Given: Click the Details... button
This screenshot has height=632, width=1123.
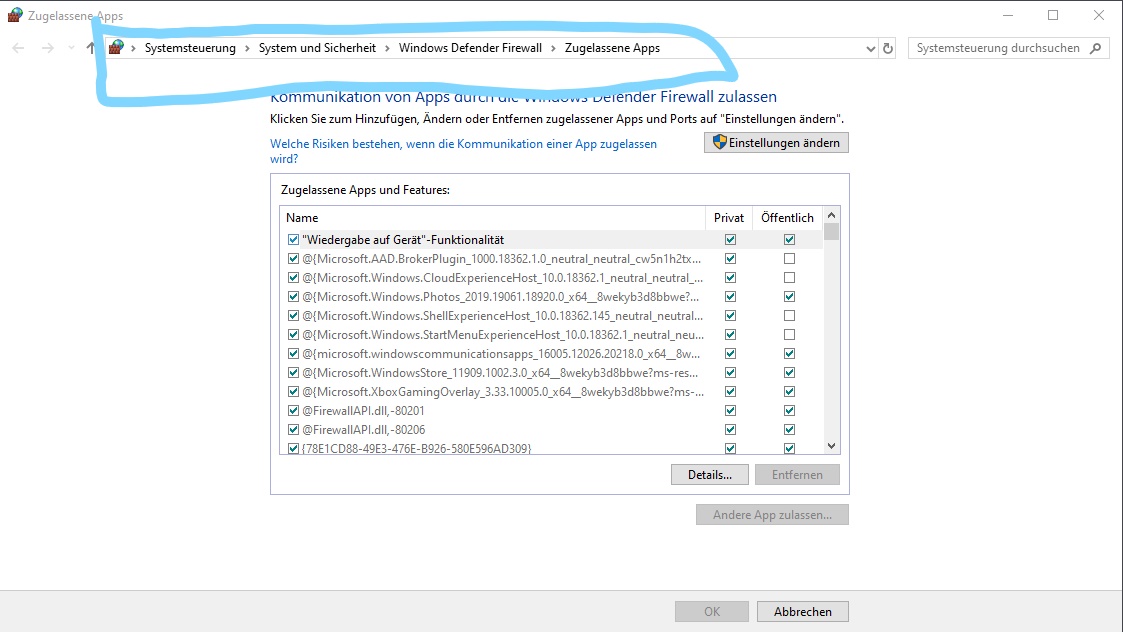Looking at the screenshot, I should pyautogui.click(x=710, y=474).
